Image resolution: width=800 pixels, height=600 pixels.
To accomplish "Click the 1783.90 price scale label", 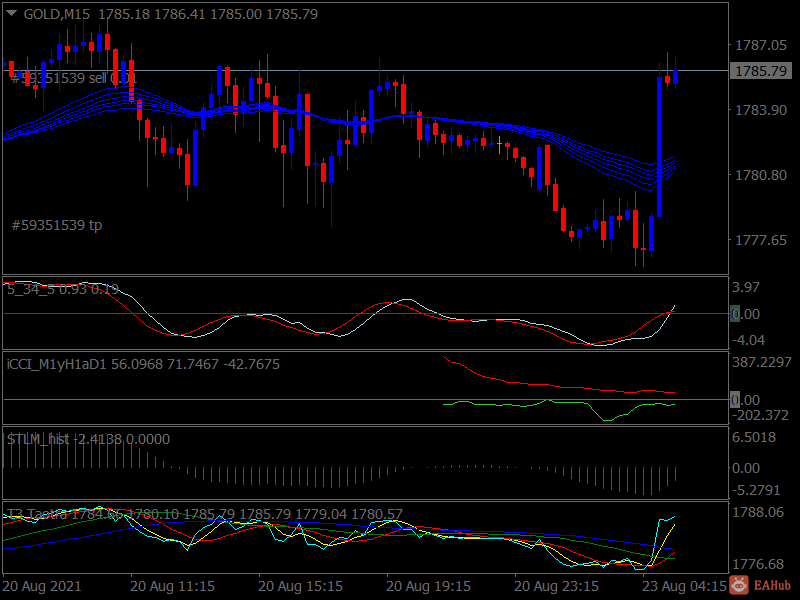I will pos(761,110).
